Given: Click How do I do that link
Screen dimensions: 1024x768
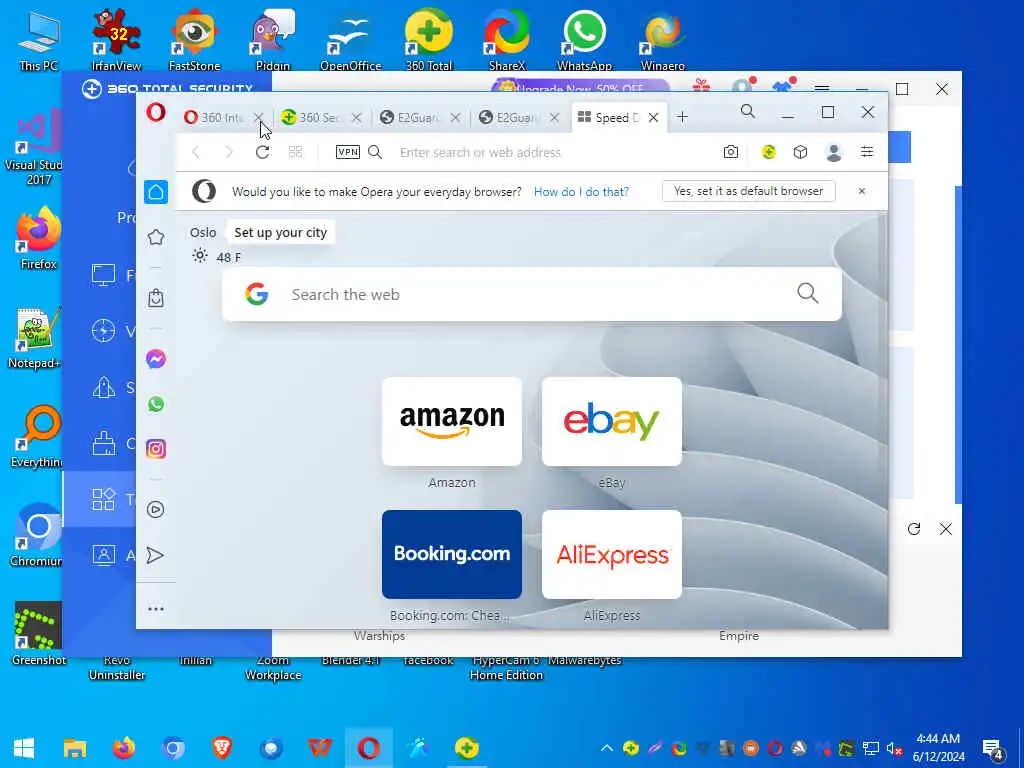Looking at the screenshot, I should point(581,191).
